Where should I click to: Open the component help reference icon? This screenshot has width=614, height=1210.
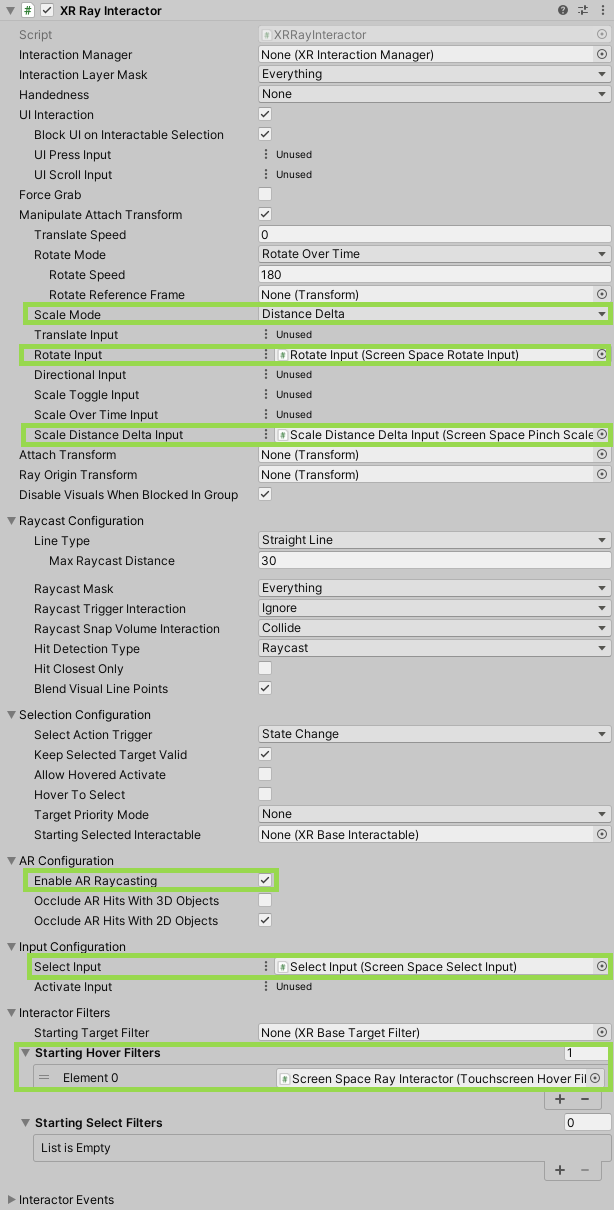pyautogui.click(x=563, y=10)
